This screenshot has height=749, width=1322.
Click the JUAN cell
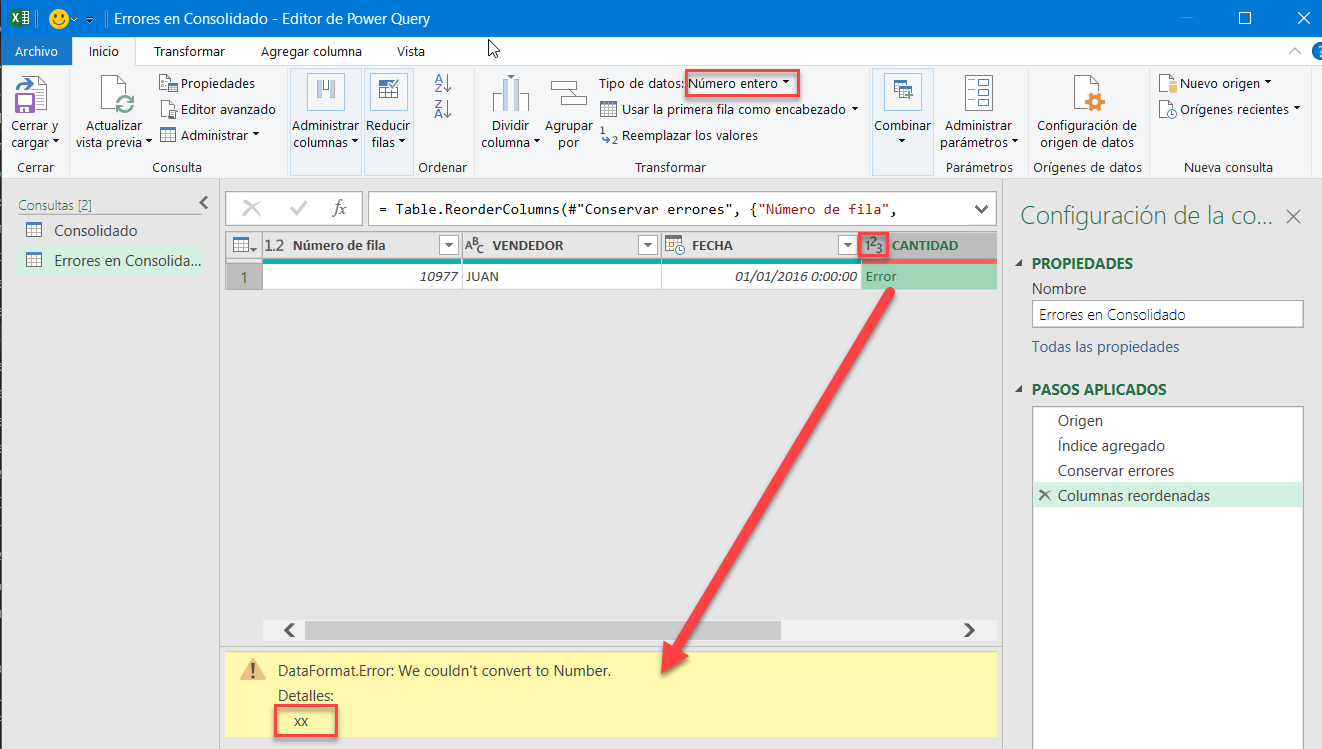(x=561, y=276)
